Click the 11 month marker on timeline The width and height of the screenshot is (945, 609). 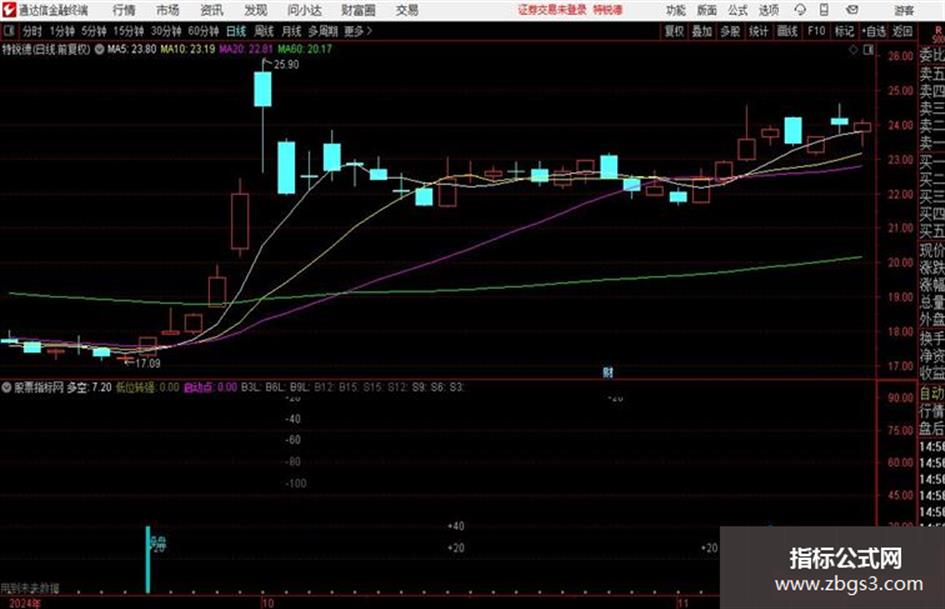point(682,603)
